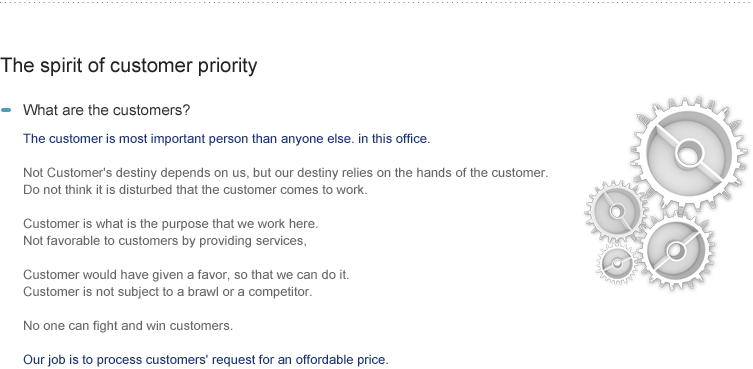
Task: Click the small left gear in the graphic
Action: coord(617,211)
